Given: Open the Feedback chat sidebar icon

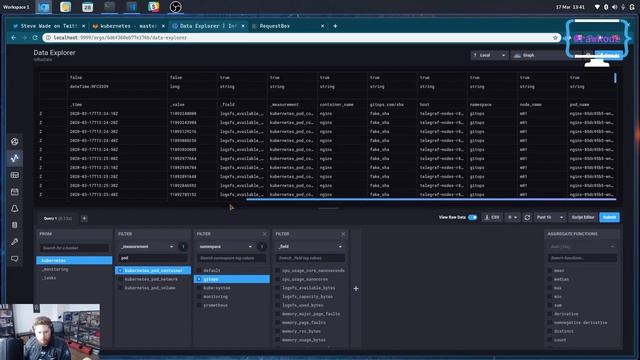Looking at the screenshot, I should point(15,259).
